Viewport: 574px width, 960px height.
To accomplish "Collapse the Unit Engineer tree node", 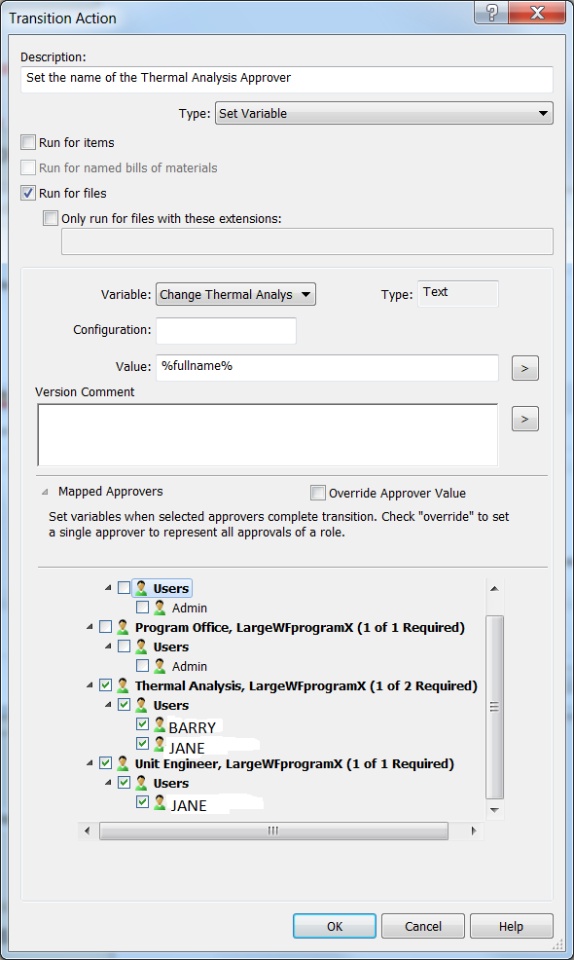I will click(89, 763).
